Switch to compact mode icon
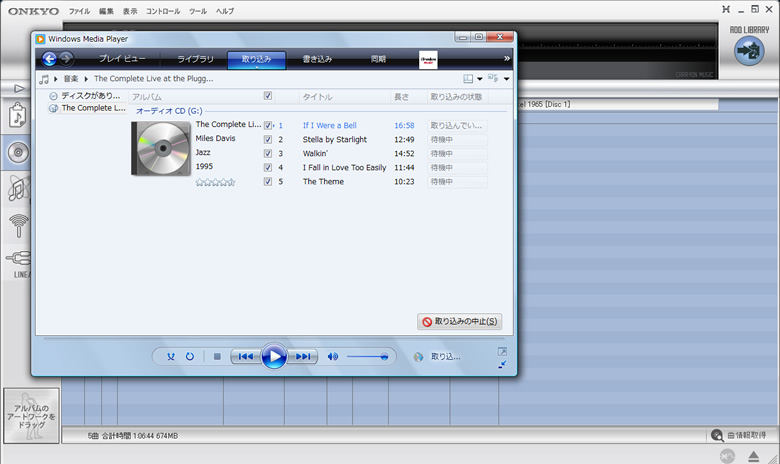Screen dimensions: 780x464 pyautogui.click(x=502, y=365)
